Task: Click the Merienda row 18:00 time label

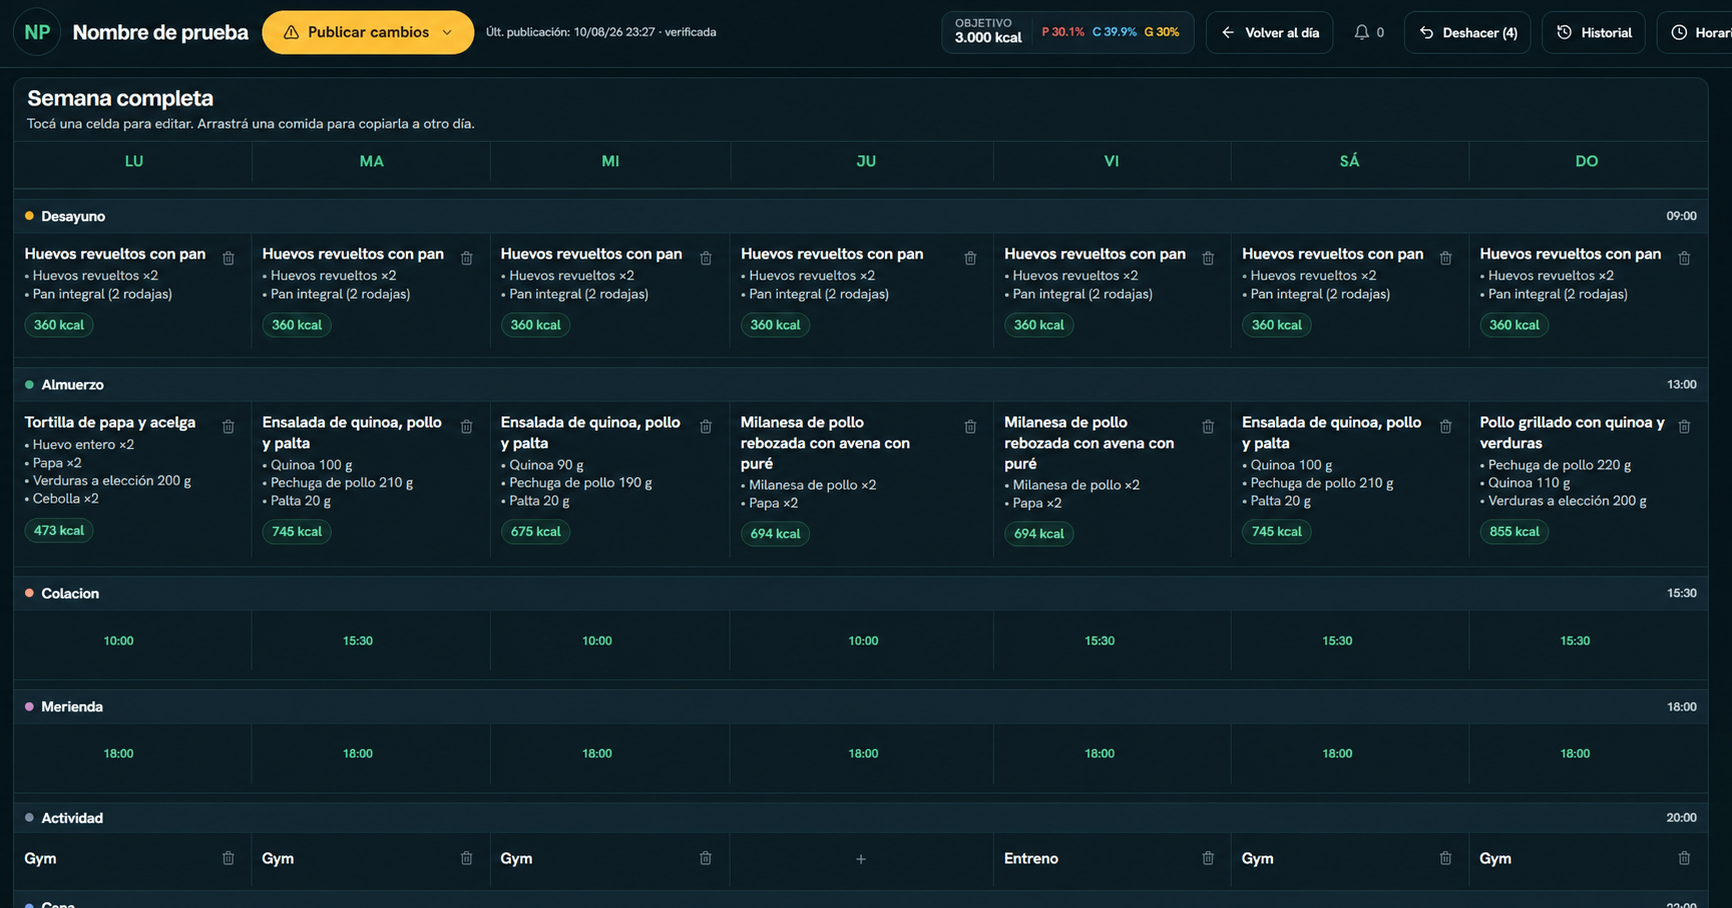Action: [x=1681, y=707]
